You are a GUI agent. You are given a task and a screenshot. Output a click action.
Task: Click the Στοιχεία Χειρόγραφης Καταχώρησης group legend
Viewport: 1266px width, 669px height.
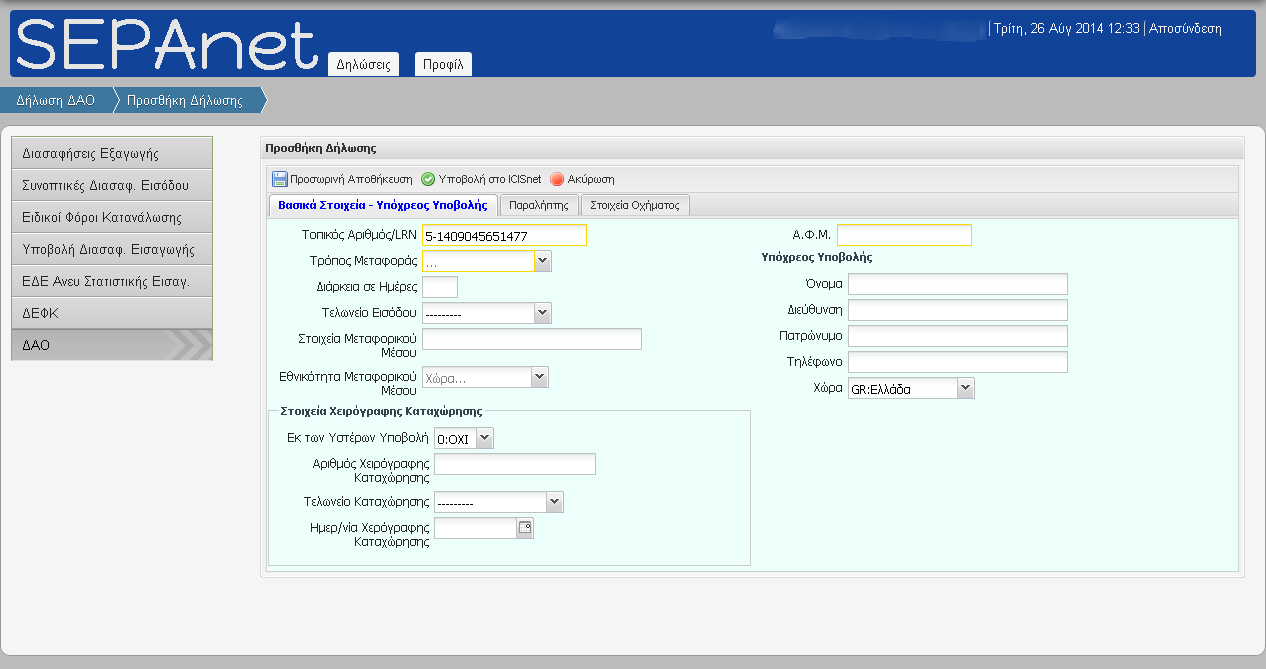click(382, 411)
